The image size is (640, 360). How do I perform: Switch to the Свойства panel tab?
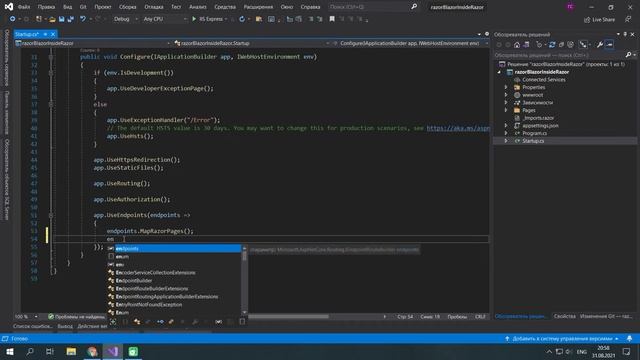[564, 316]
